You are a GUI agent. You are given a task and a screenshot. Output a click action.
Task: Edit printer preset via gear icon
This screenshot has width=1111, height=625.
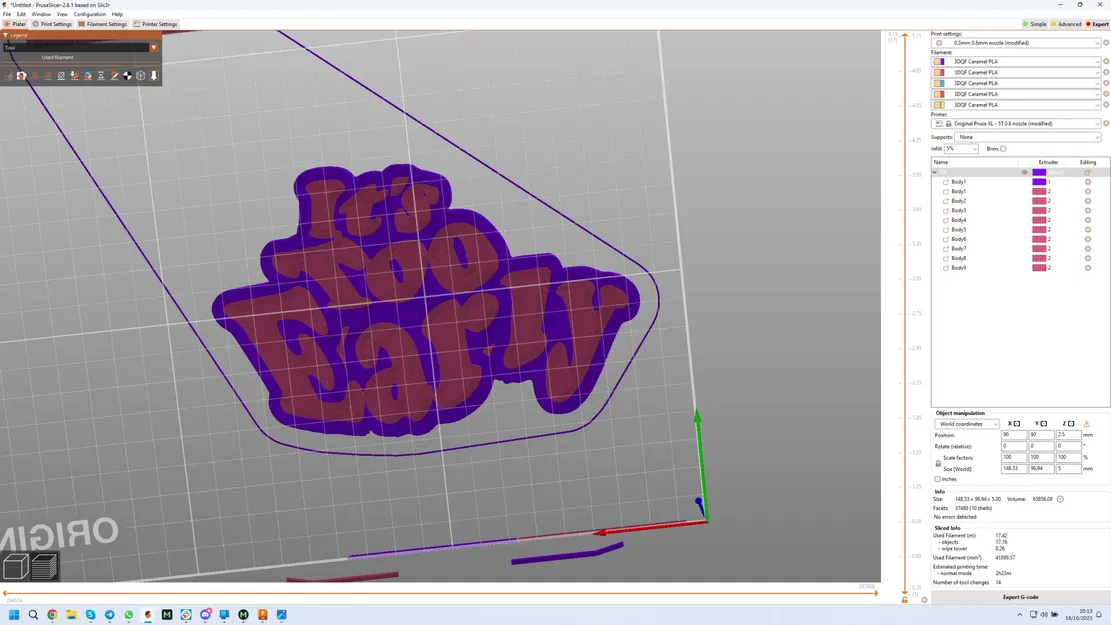pos(1106,123)
